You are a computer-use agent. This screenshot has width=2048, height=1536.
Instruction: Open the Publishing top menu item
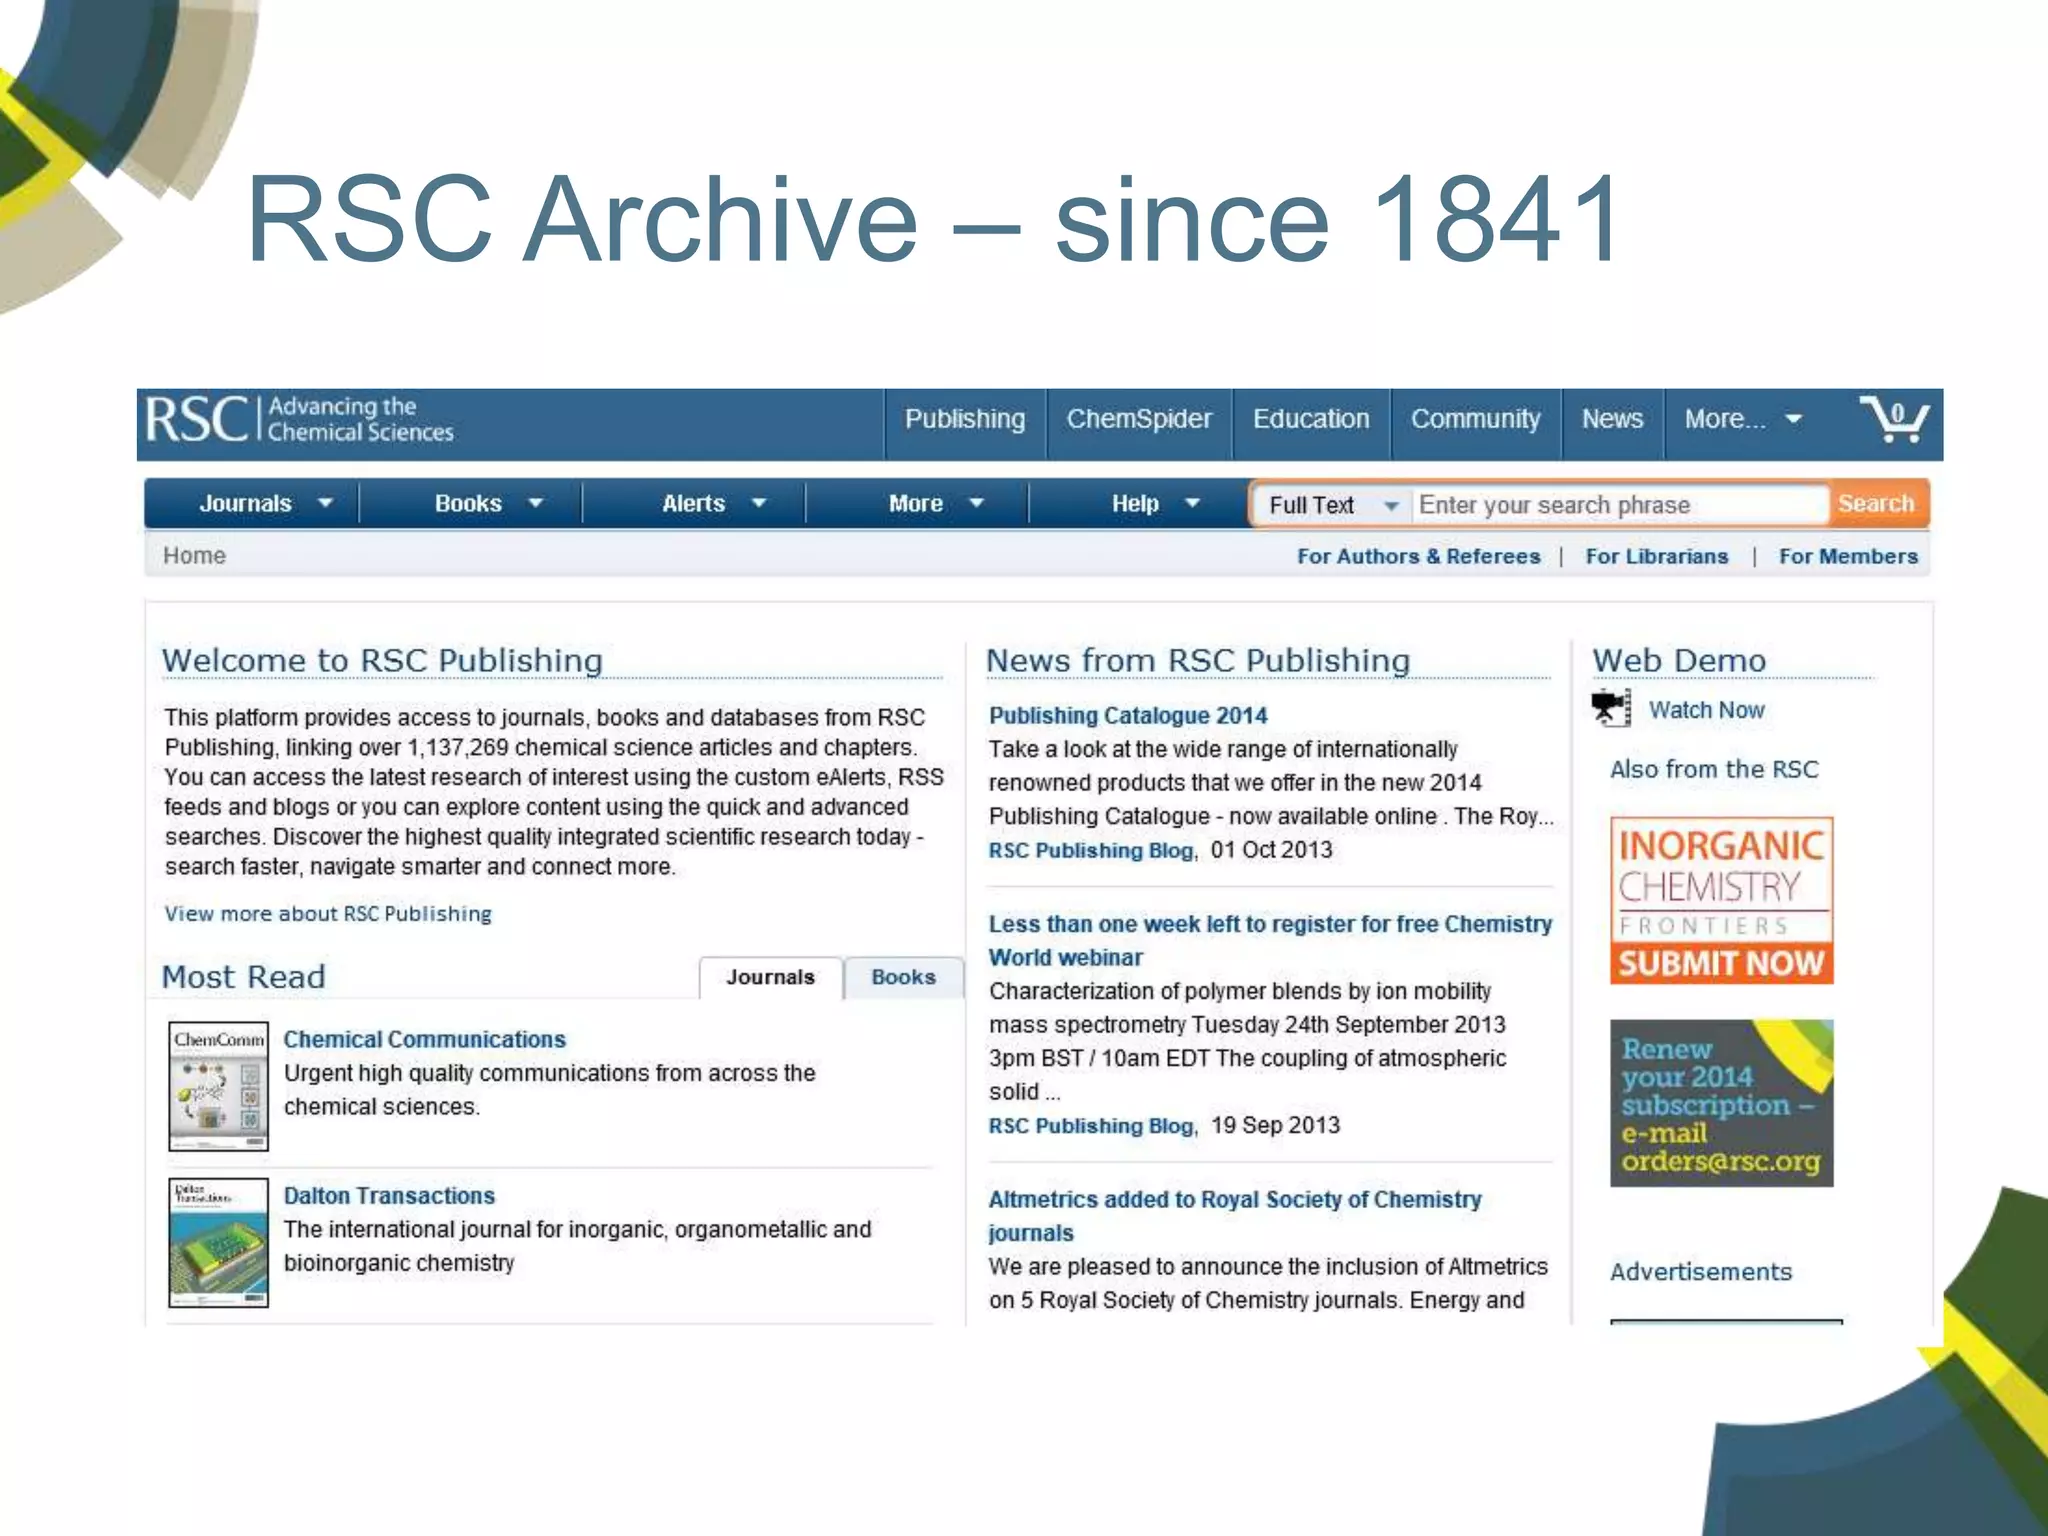[x=965, y=419]
